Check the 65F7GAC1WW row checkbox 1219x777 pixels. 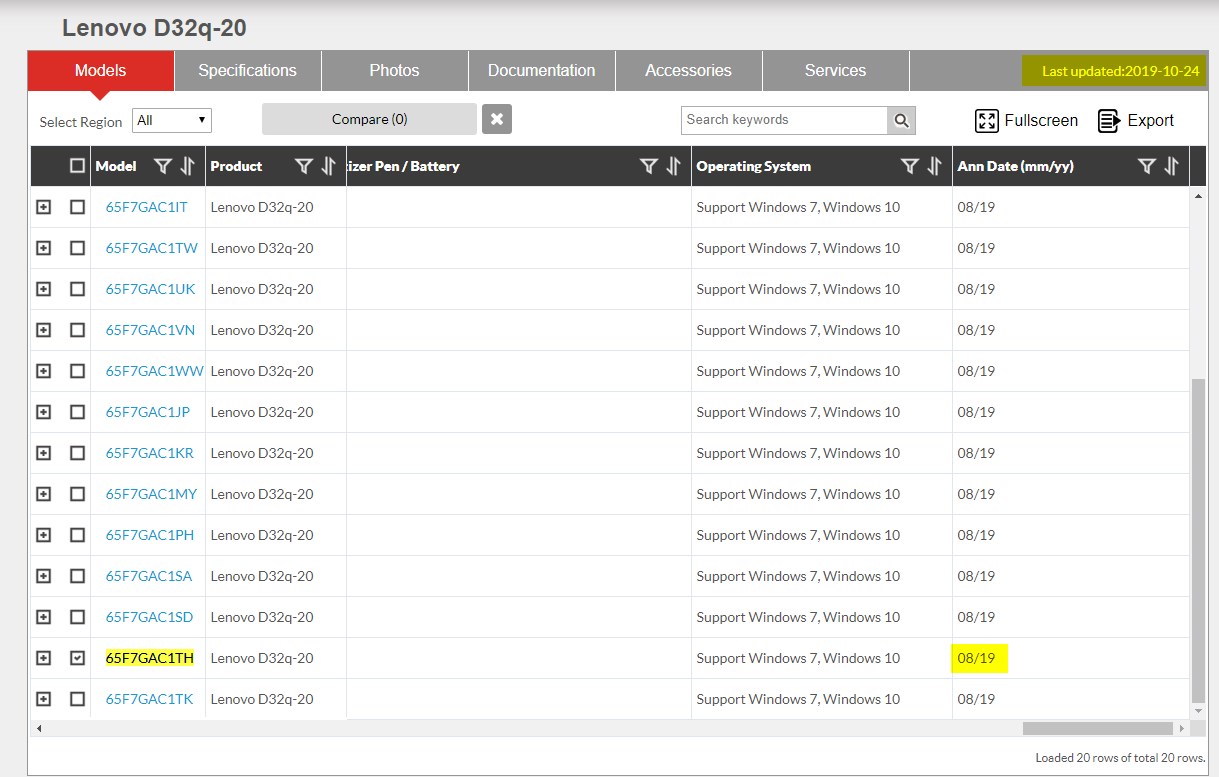pyautogui.click(x=77, y=371)
